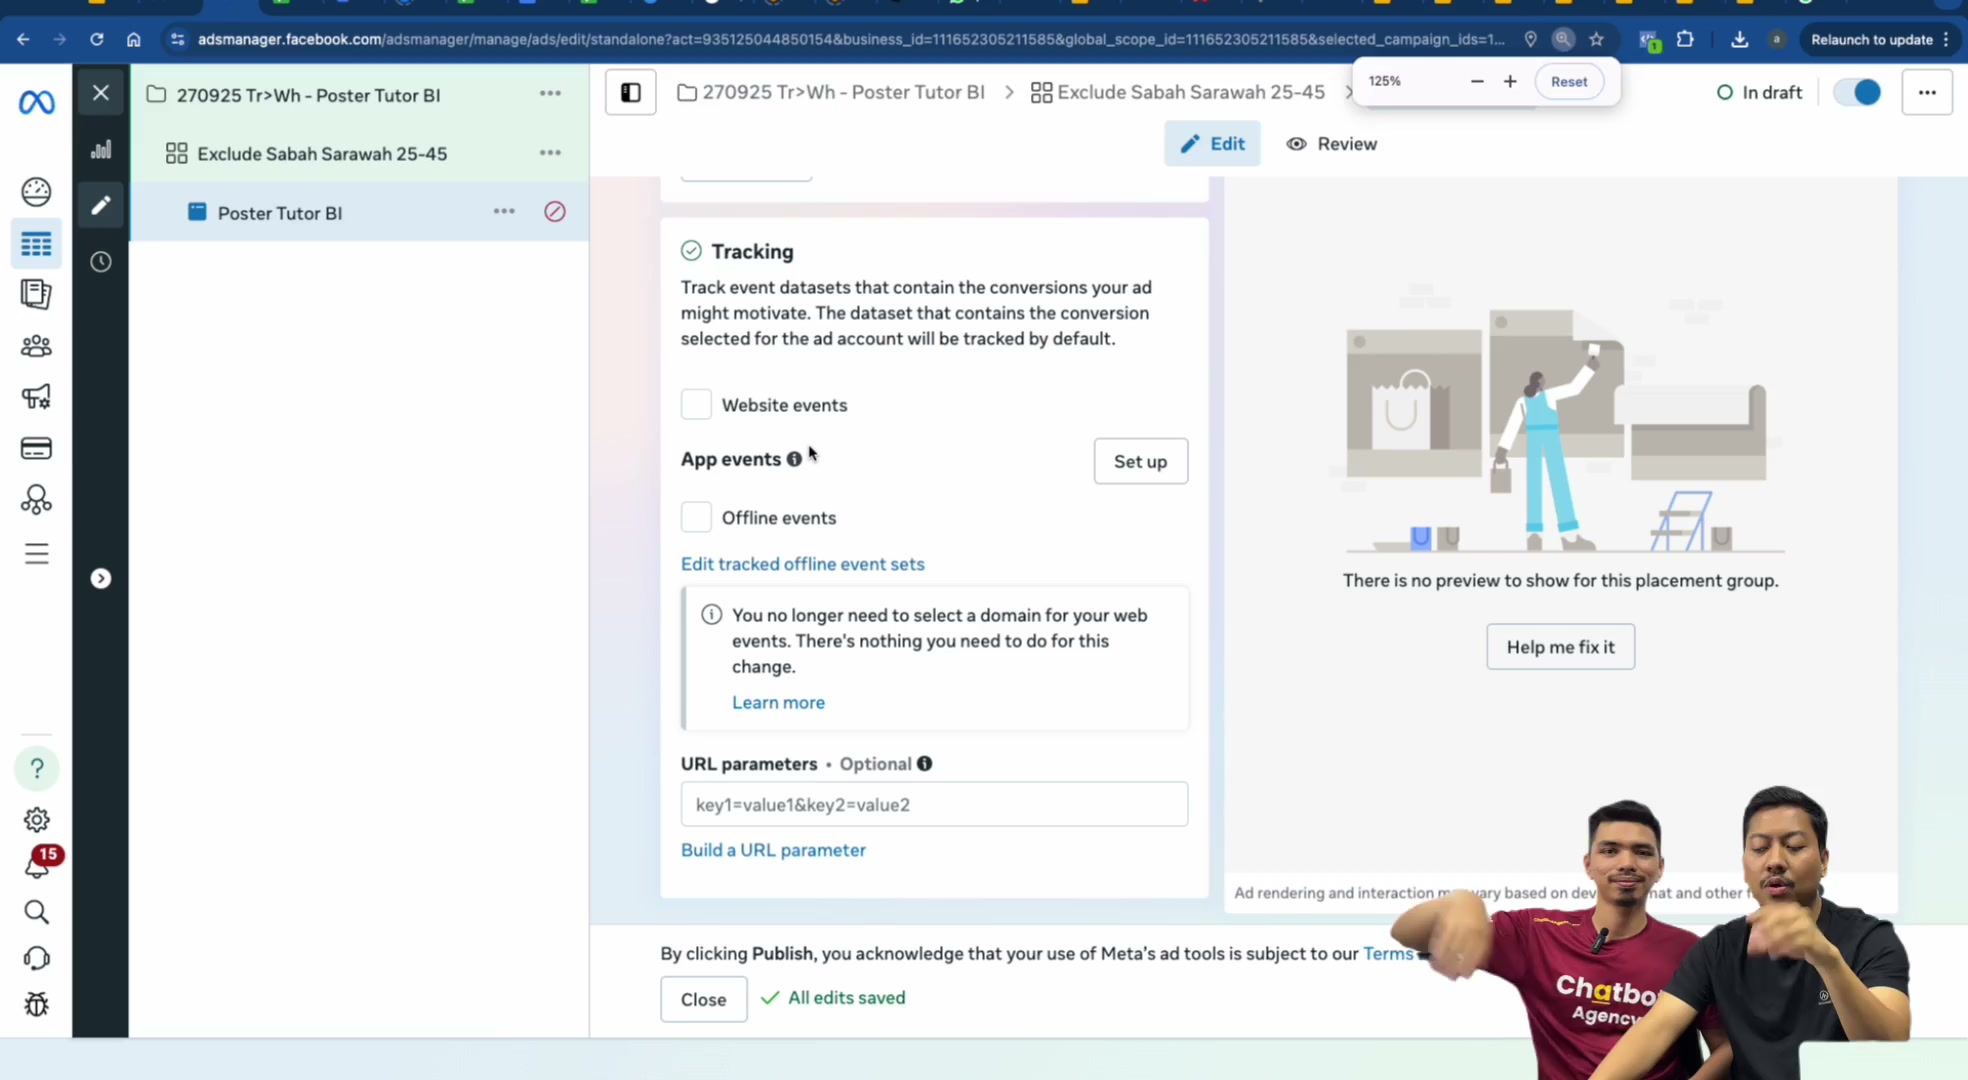Open the top-right more options menu
The width and height of the screenshot is (1968, 1080).
pyautogui.click(x=1927, y=93)
